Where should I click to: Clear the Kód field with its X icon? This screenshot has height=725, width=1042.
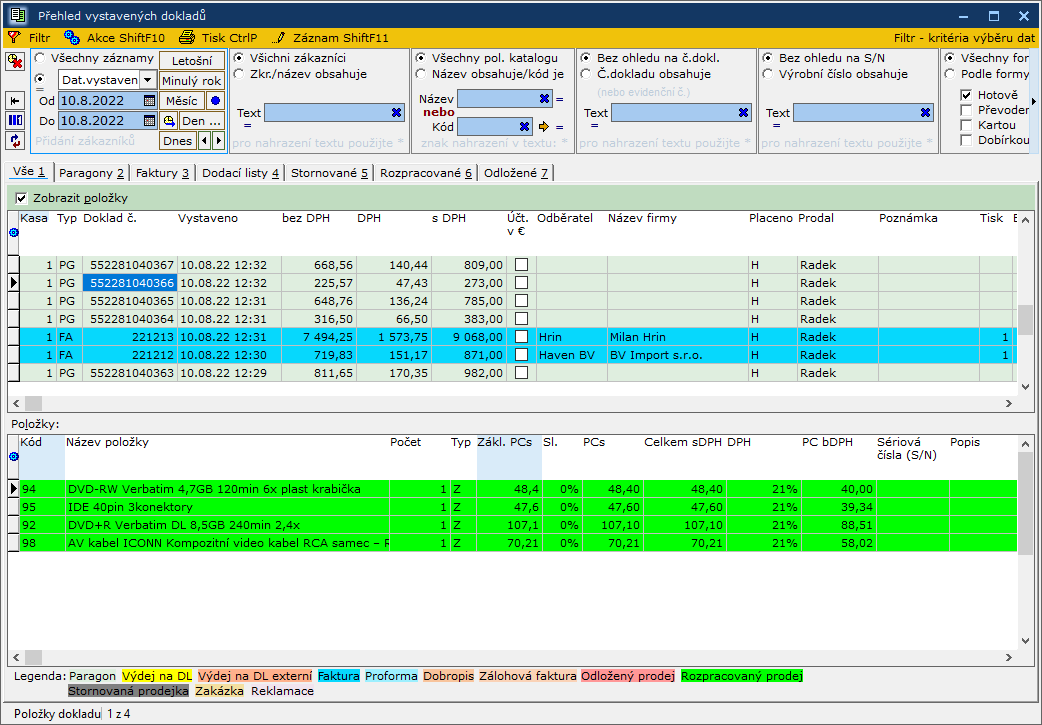coord(524,127)
